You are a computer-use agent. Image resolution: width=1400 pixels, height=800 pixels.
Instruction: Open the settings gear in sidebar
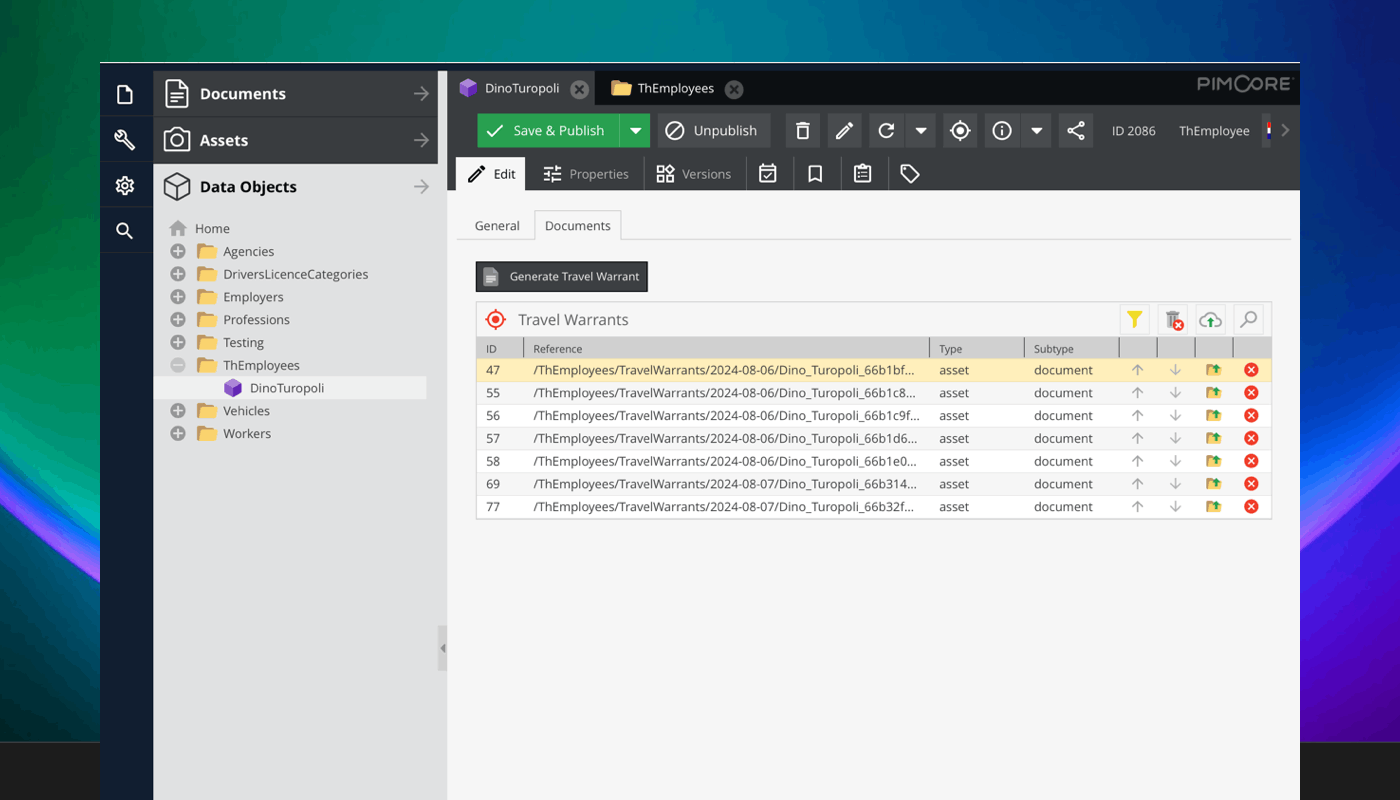tap(125, 185)
